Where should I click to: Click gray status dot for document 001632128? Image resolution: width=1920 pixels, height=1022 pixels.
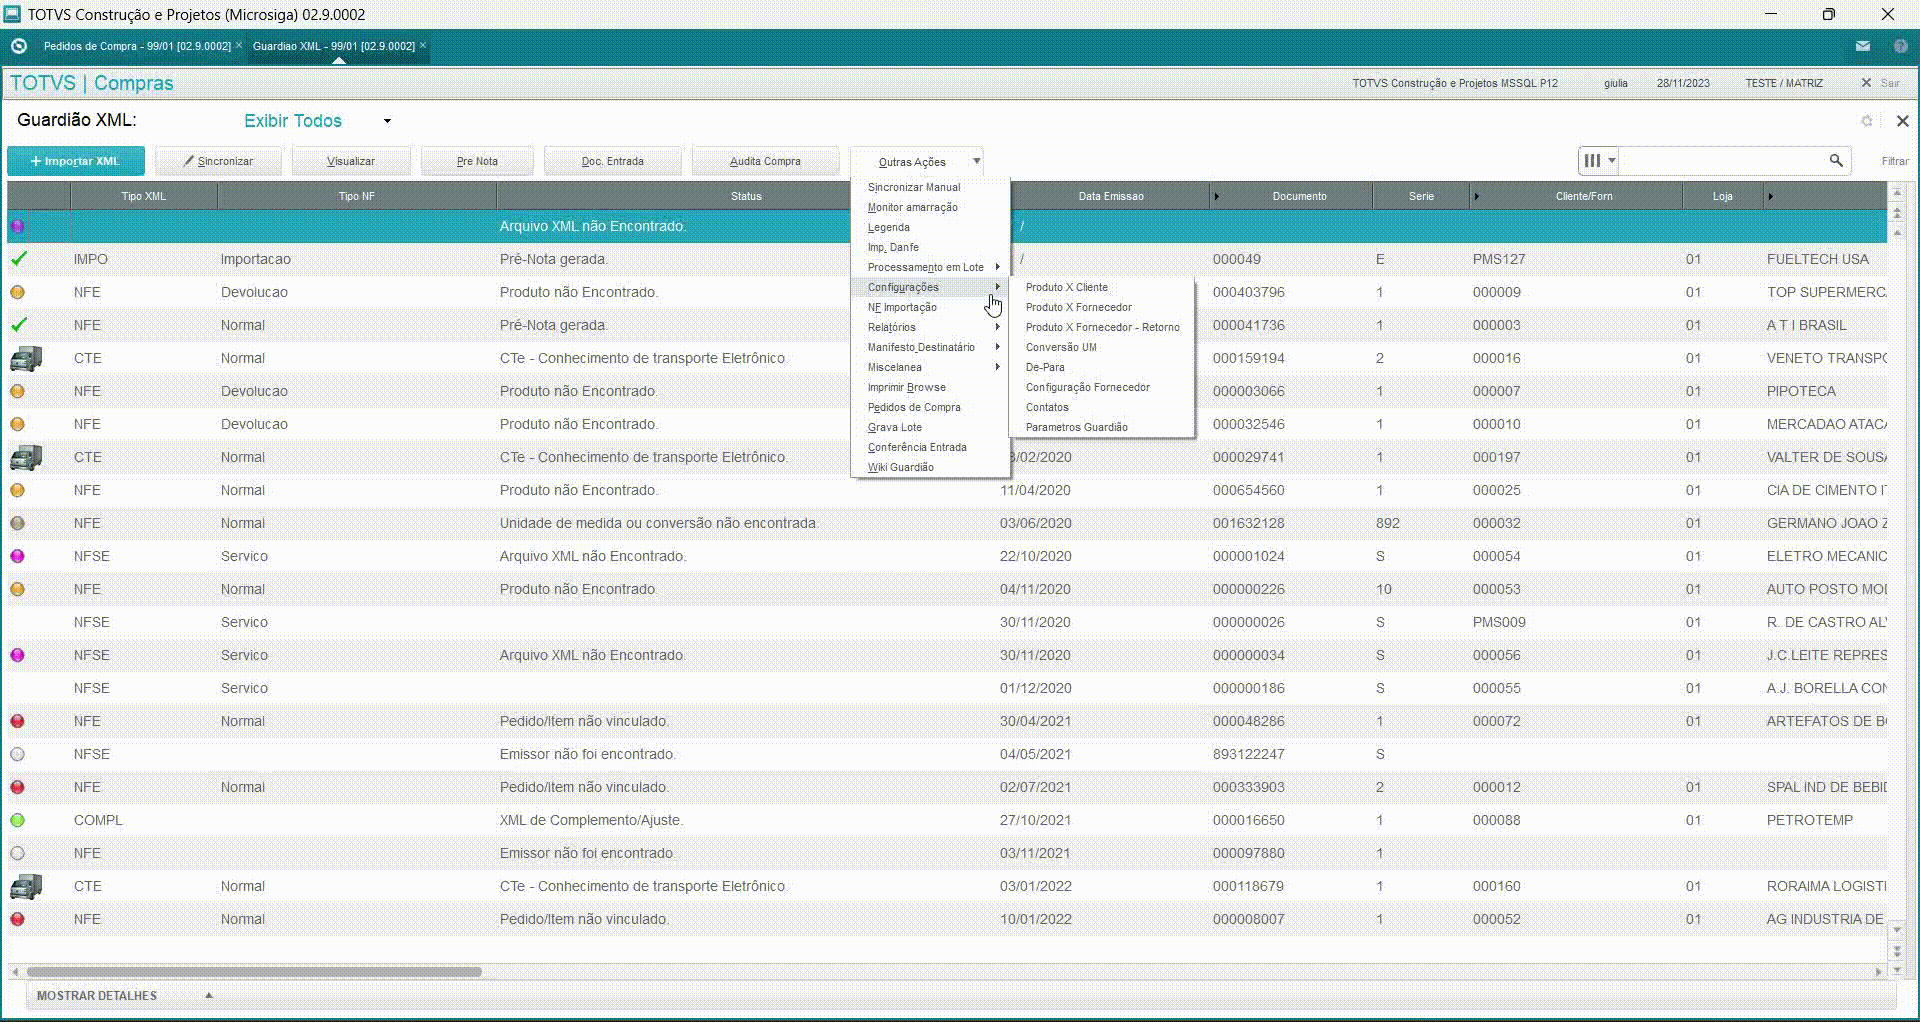17,523
